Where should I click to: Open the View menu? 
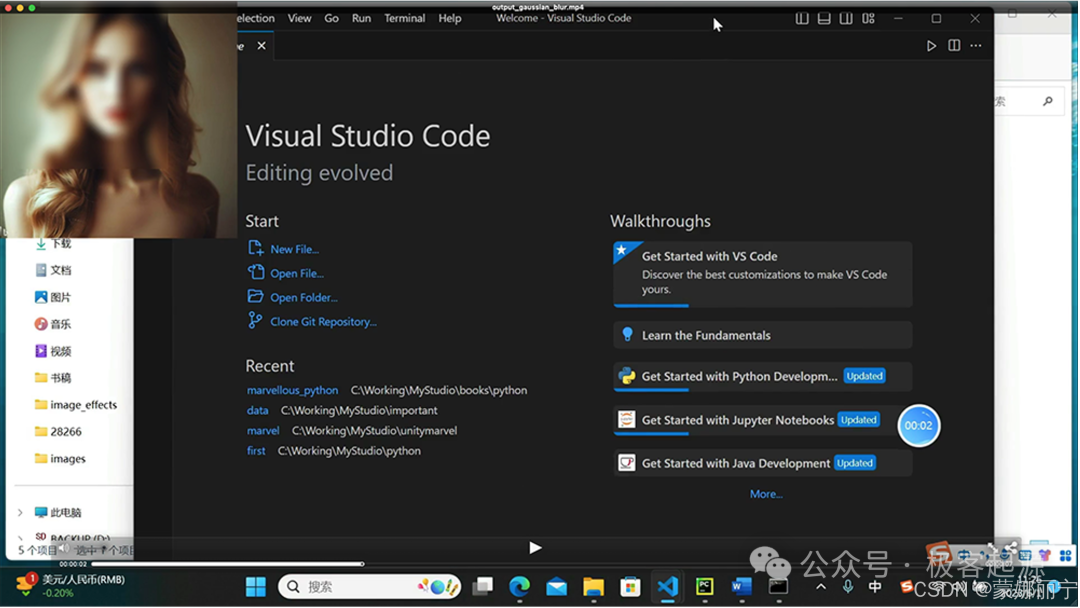click(300, 18)
